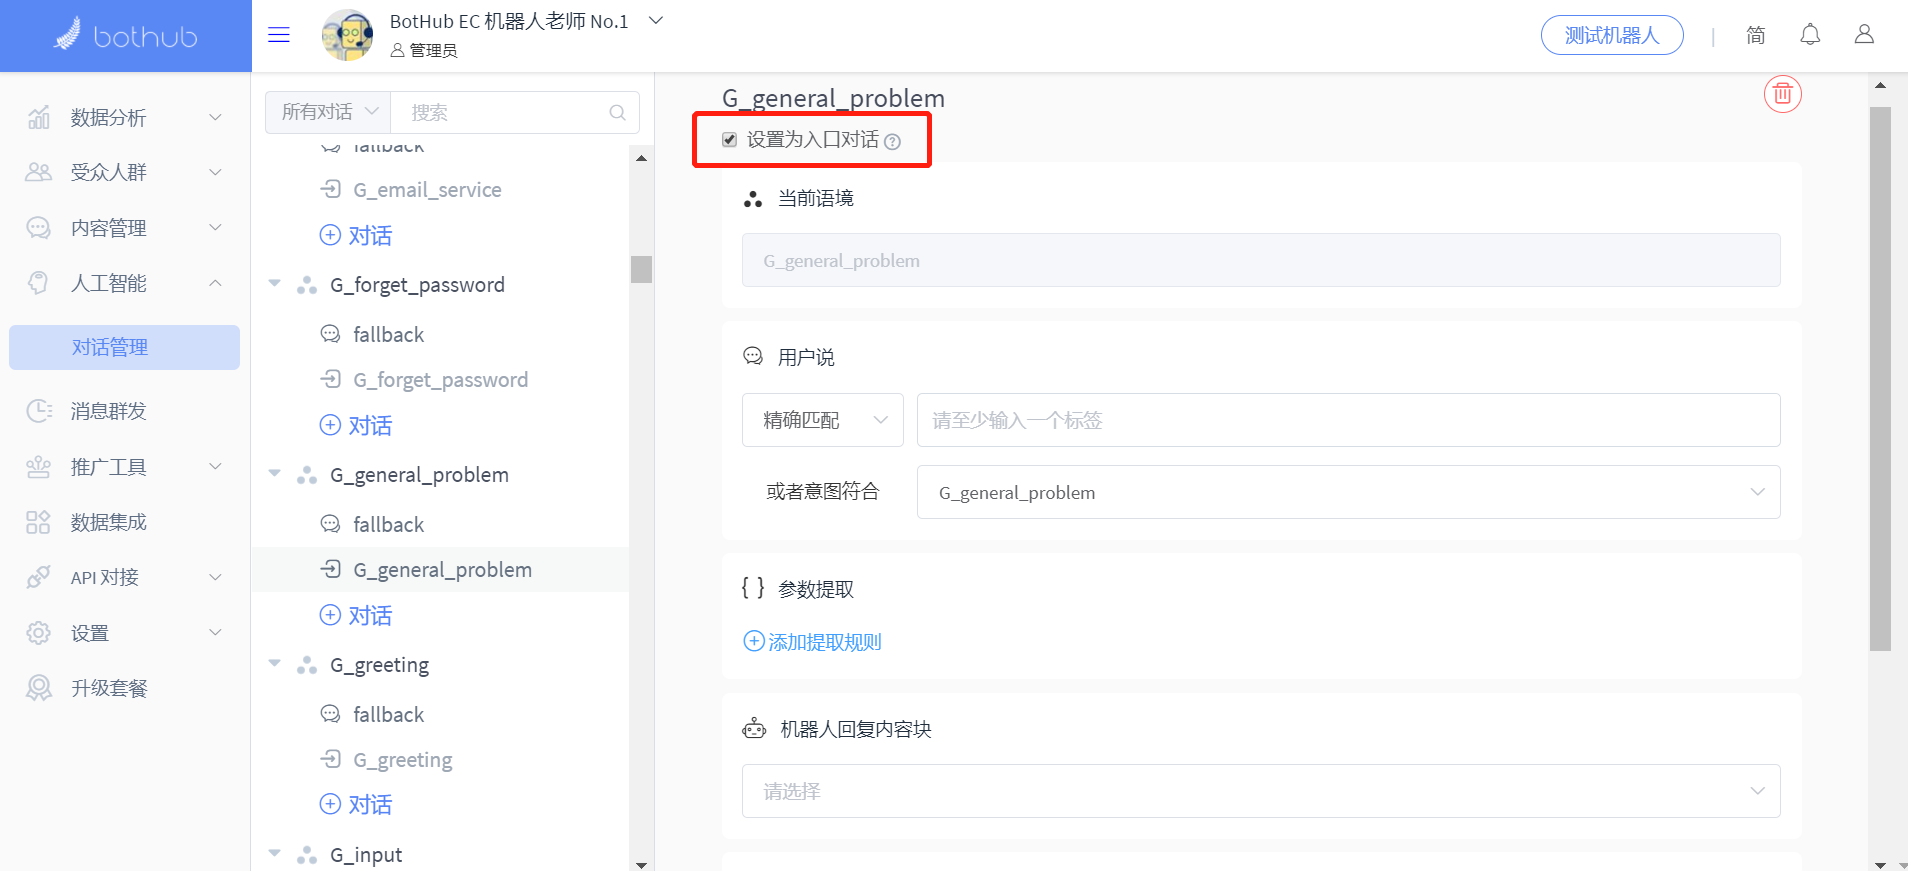Viewport: 1908px width, 871px height.
Task: Click the 数据集成 grid icon
Action: click(38, 522)
